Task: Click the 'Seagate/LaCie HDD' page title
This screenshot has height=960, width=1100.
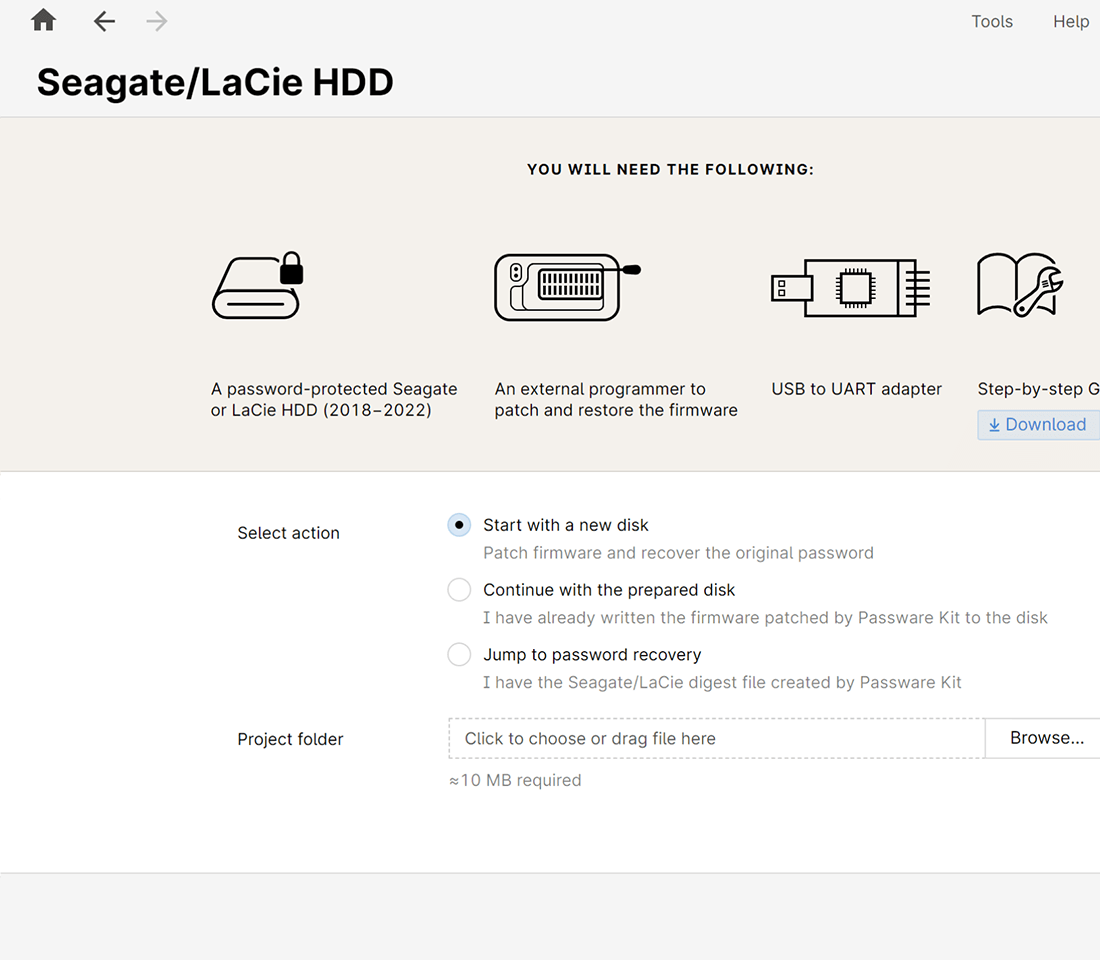Action: [215, 82]
